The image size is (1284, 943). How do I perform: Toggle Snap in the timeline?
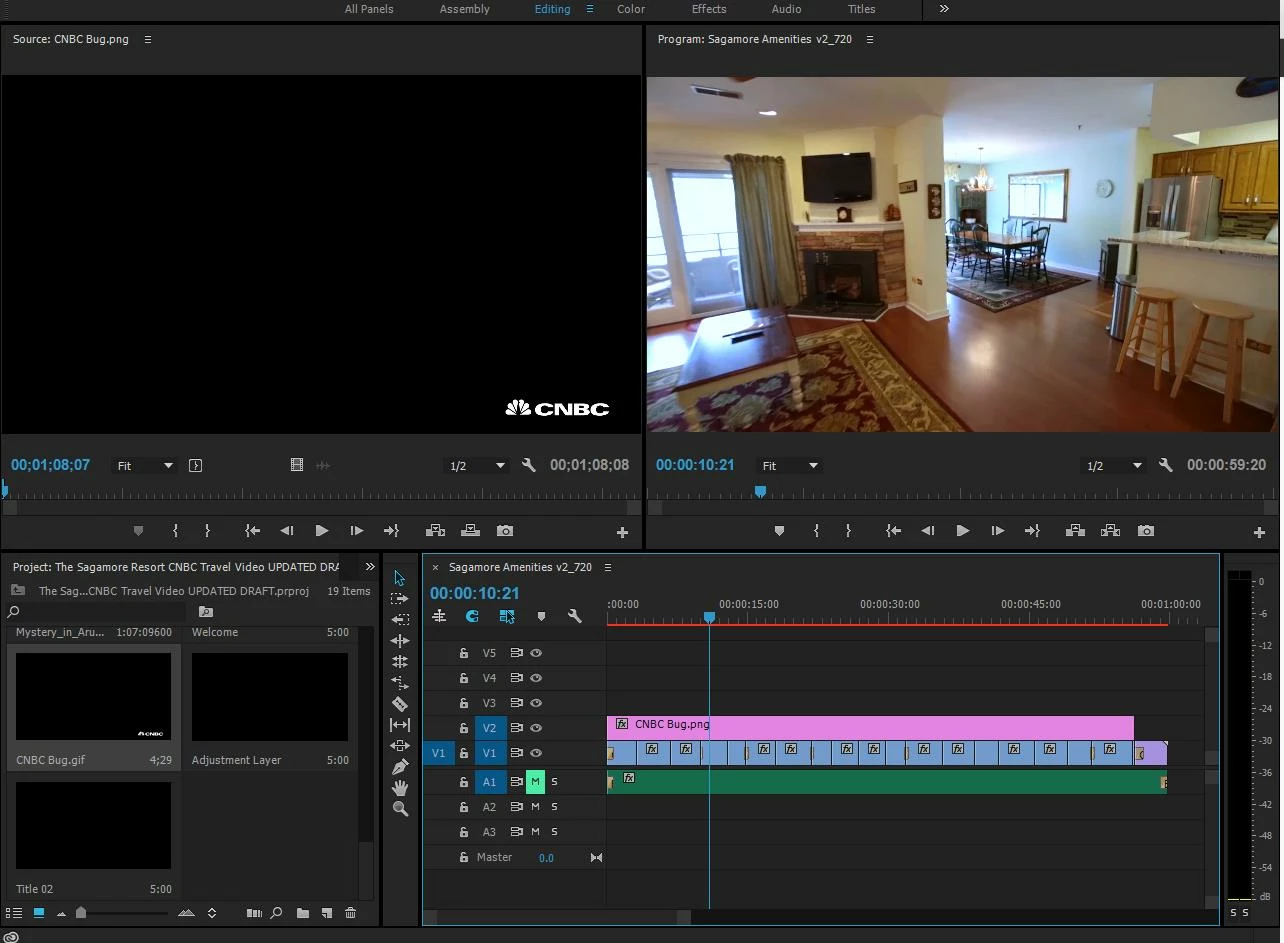472,617
